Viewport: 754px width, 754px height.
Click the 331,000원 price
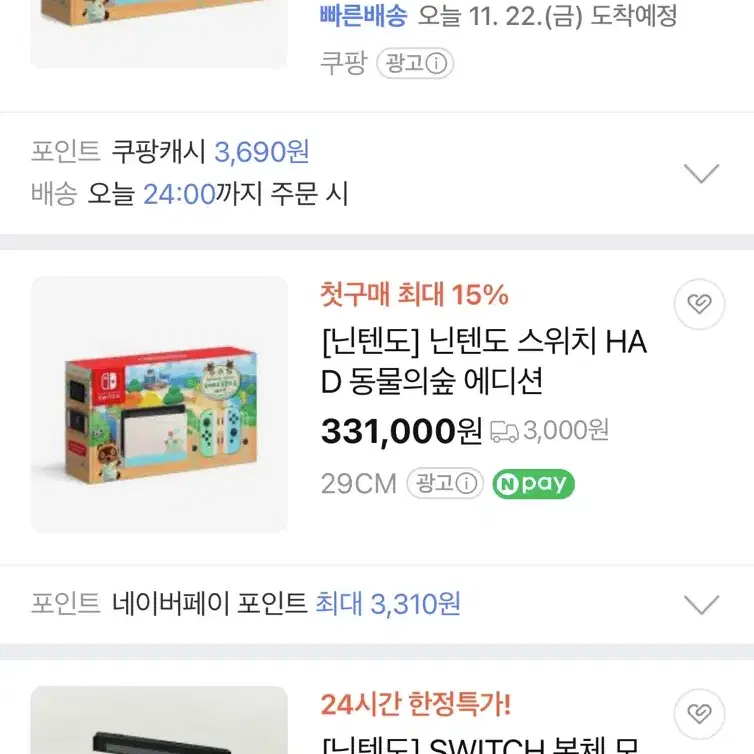coord(401,431)
